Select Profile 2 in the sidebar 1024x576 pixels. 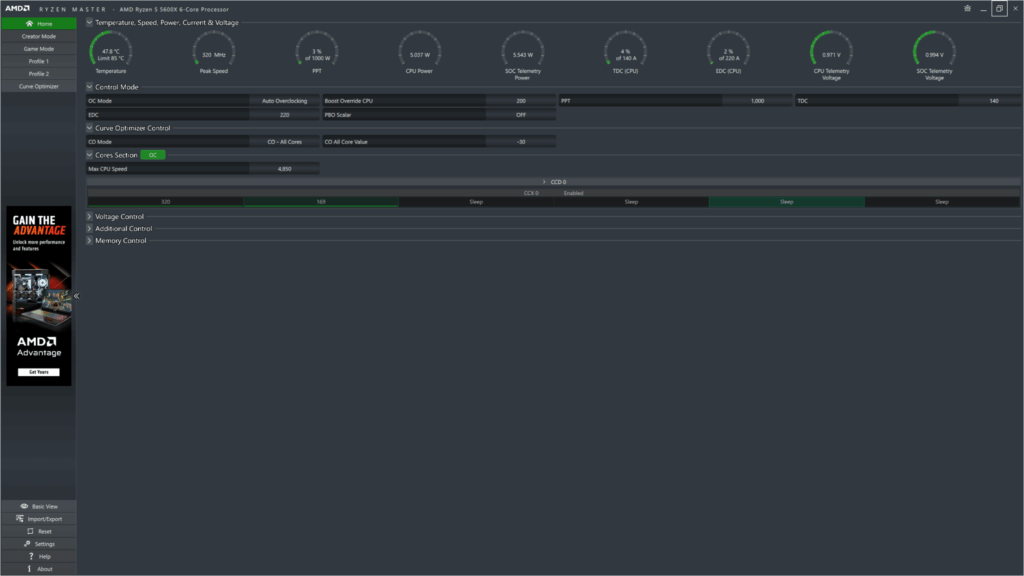coord(39,74)
